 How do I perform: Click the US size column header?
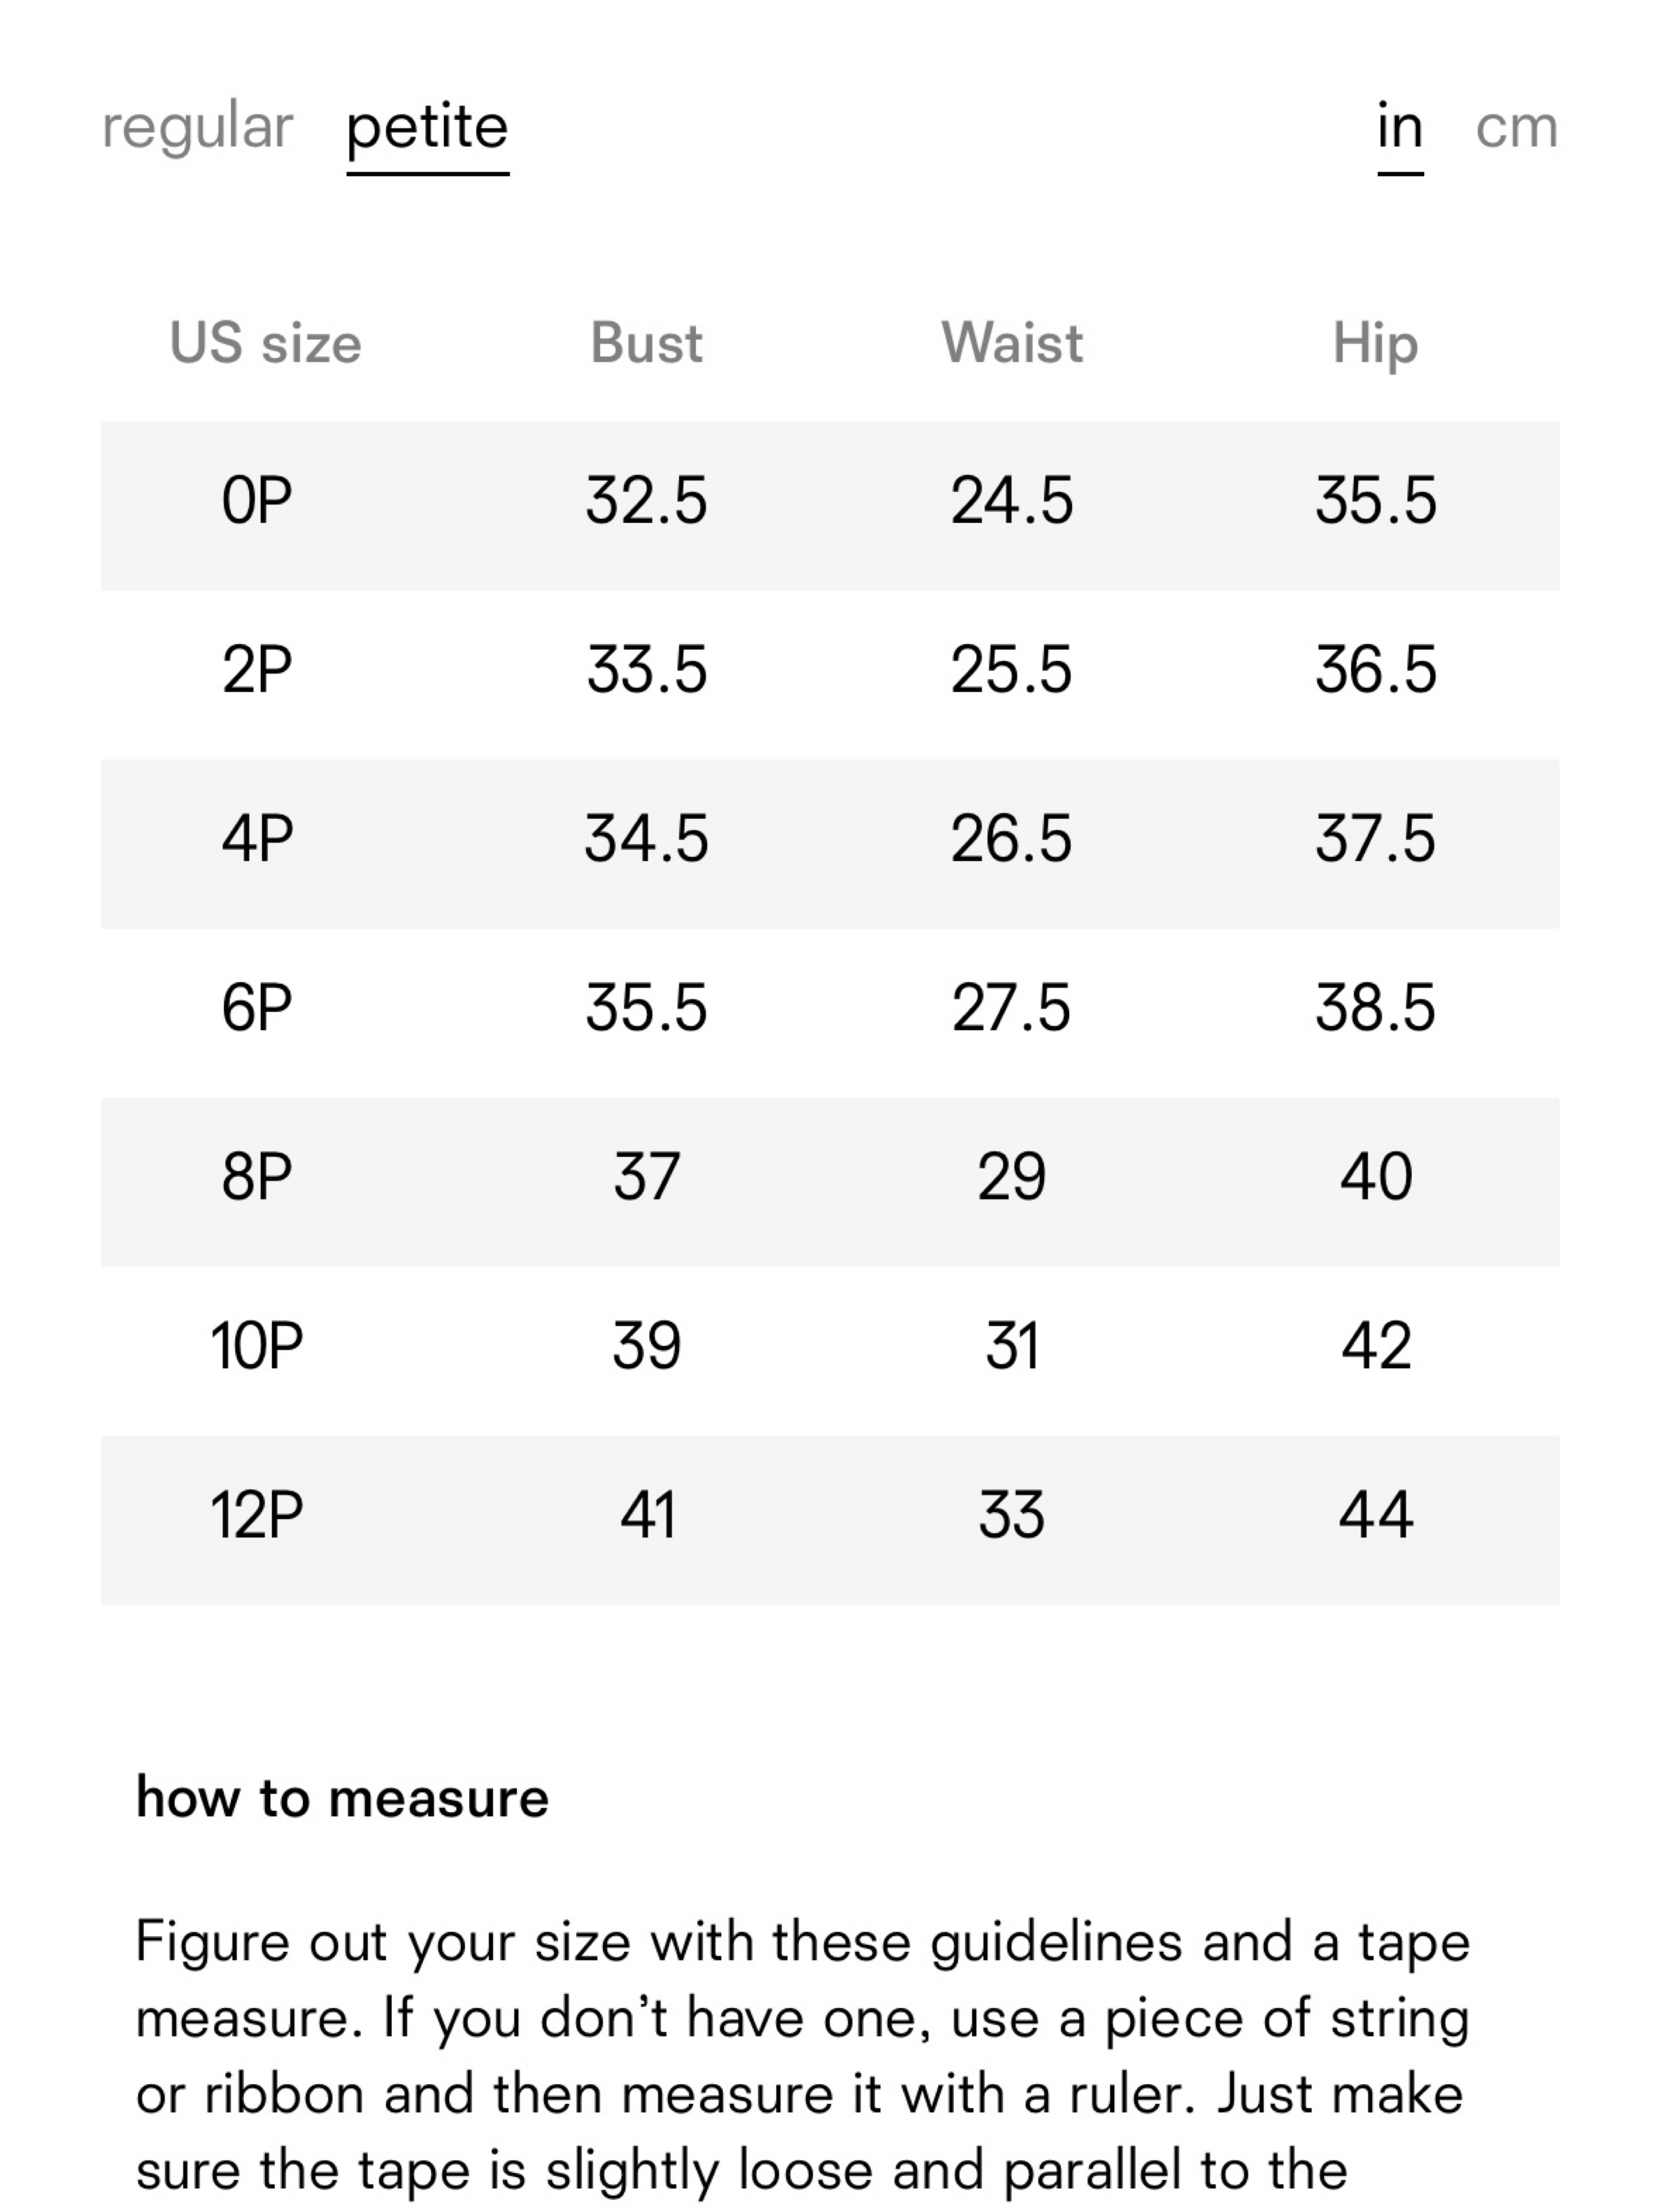pos(265,343)
